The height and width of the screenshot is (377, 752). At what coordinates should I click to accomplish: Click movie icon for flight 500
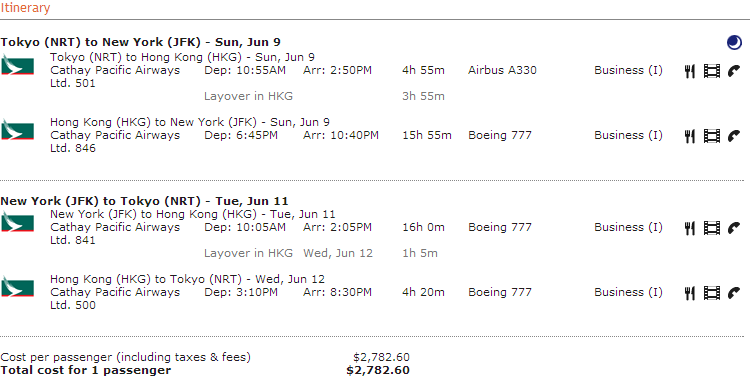pyautogui.click(x=712, y=293)
